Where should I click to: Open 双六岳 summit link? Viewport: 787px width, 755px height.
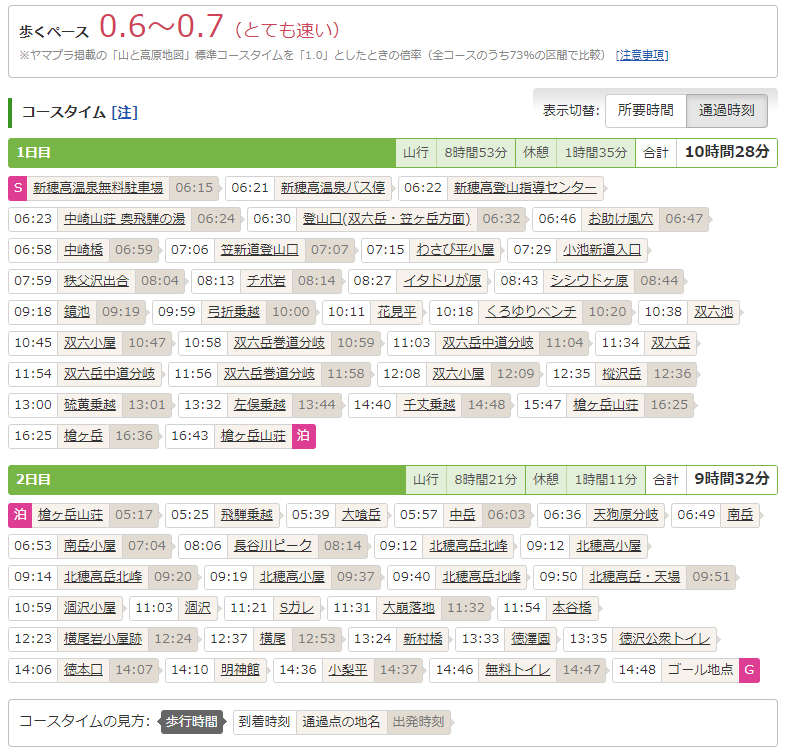(x=670, y=343)
